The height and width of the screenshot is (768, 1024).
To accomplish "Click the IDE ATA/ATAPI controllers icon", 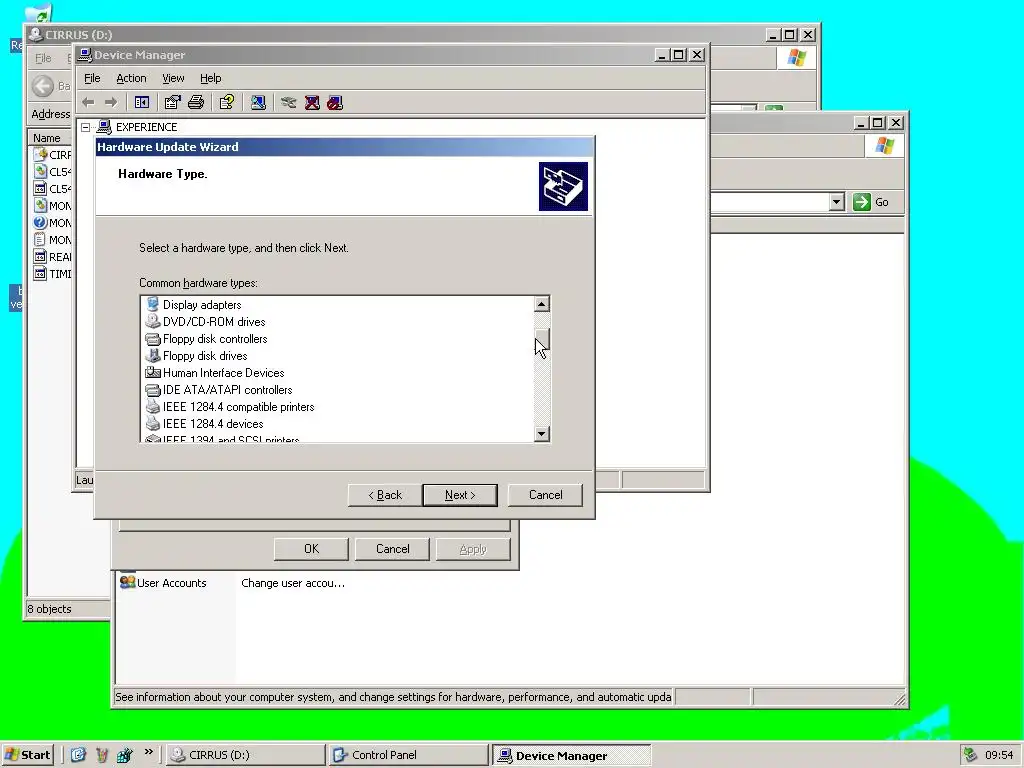I will pyautogui.click(x=153, y=389).
